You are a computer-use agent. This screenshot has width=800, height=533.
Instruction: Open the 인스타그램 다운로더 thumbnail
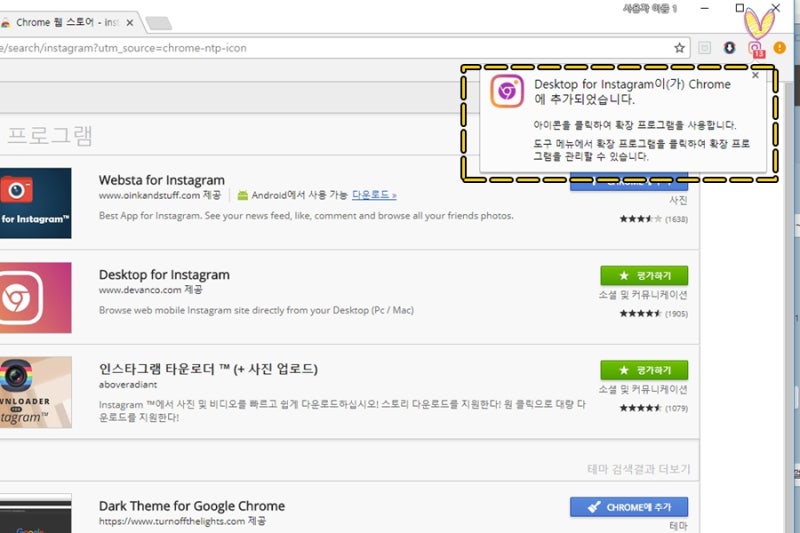(x=36, y=392)
